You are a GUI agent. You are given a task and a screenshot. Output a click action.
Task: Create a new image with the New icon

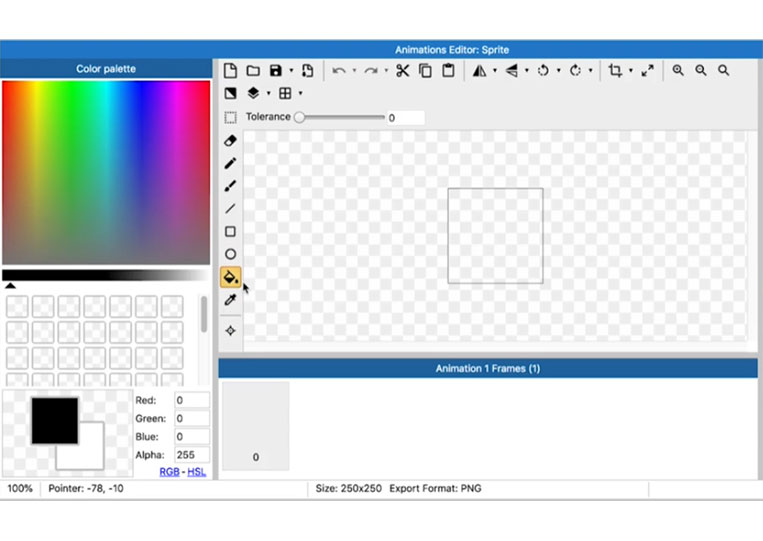coord(230,71)
